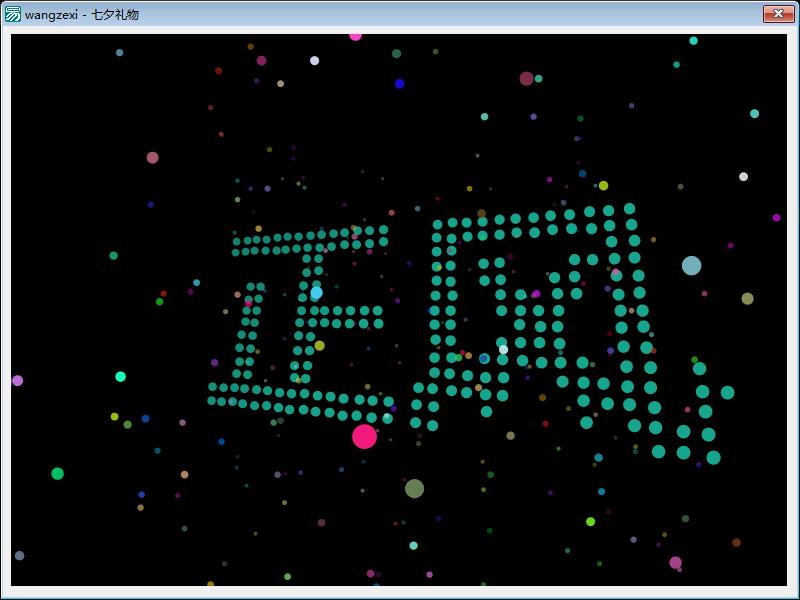The width and height of the screenshot is (800, 600).
Task: Close the 七夕礼物 window
Action: (778, 14)
